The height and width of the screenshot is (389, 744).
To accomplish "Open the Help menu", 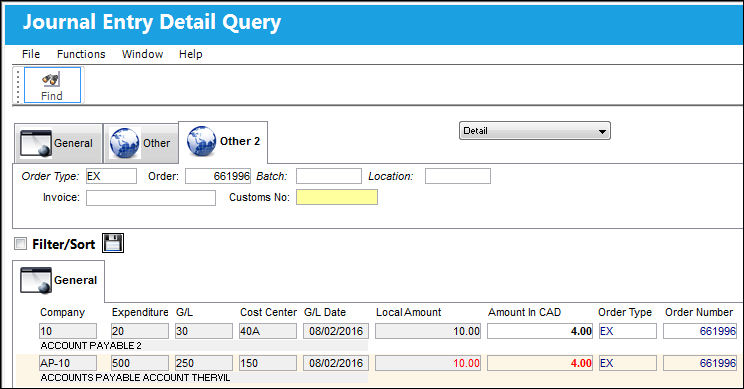I will (x=191, y=54).
